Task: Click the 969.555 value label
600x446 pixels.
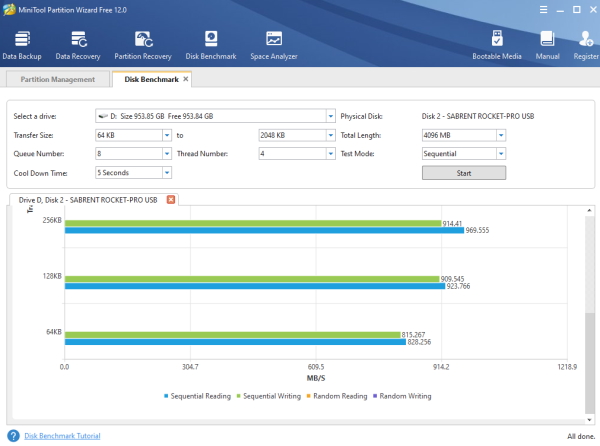Action: 477,230
